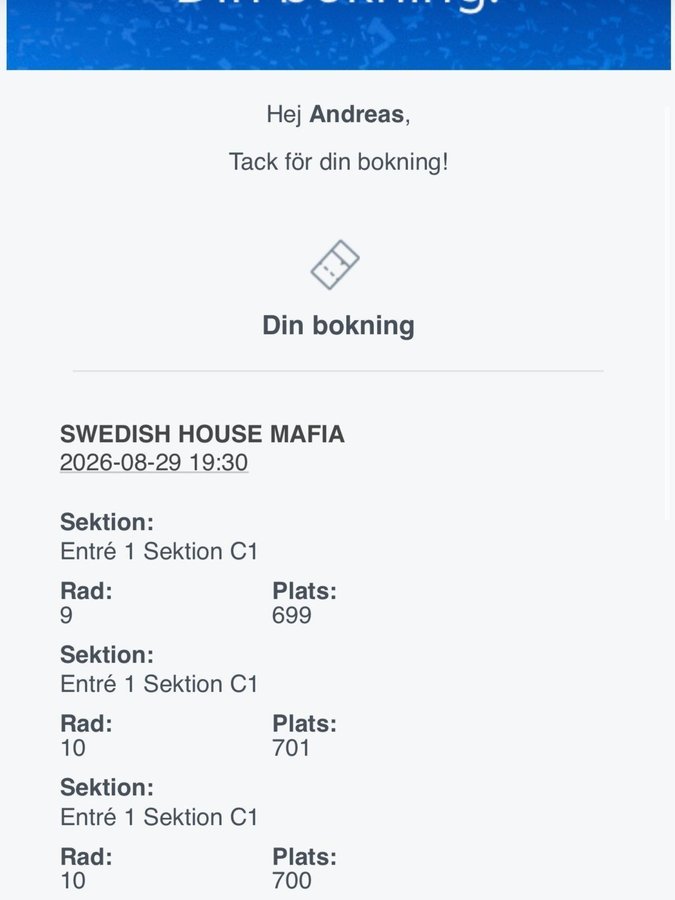This screenshot has width=675, height=900.
Task: Click the divider line below 'Din bokning'
Action: (338, 371)
